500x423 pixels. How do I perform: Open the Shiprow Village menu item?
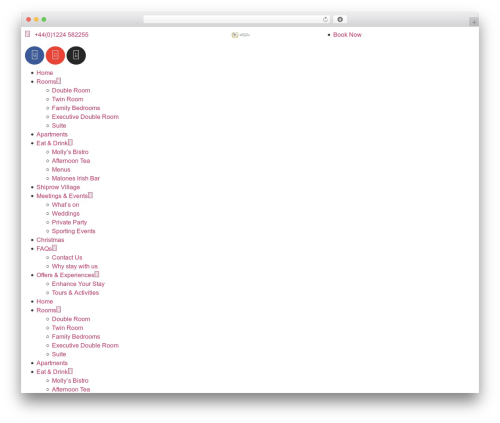pos(58,187)
